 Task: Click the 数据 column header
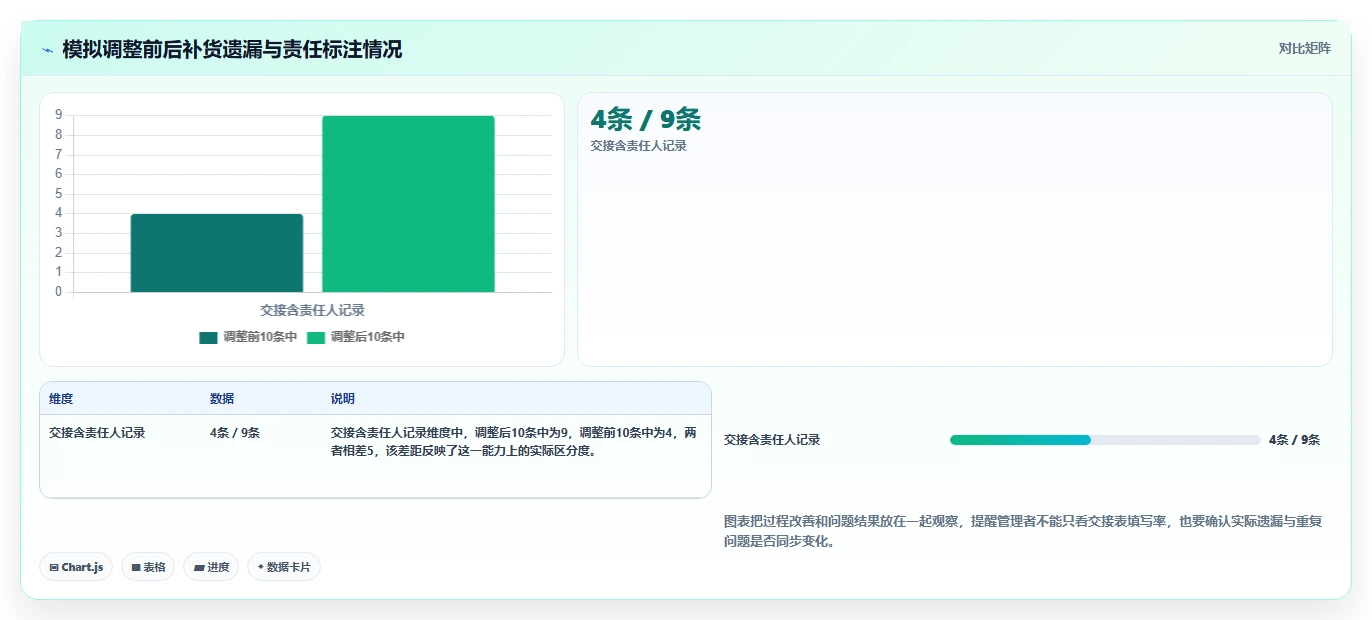[222, 399]
